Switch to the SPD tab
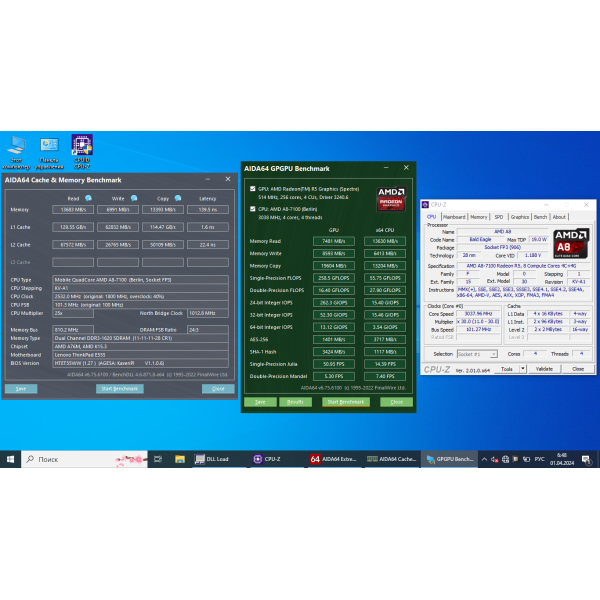The width and height of the screenshot is (600, 600). [x=499, y=217]
